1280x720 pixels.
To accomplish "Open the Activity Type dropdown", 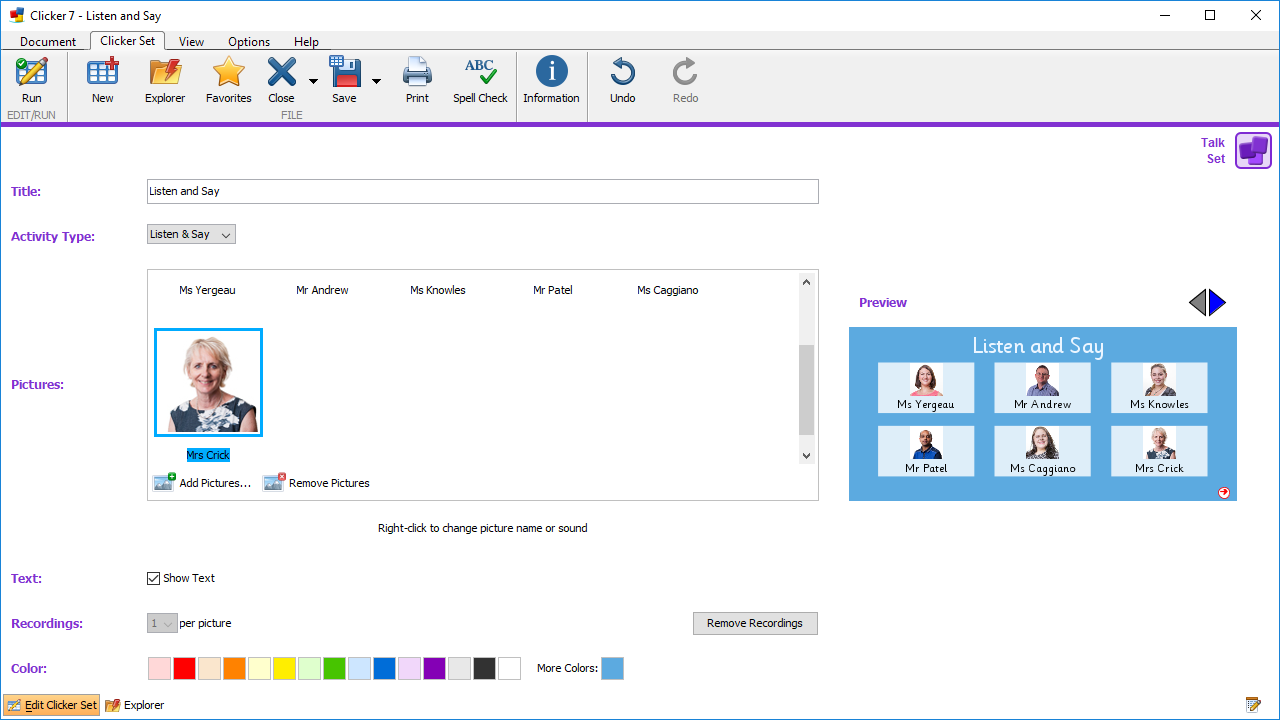I will click(191, 234).
